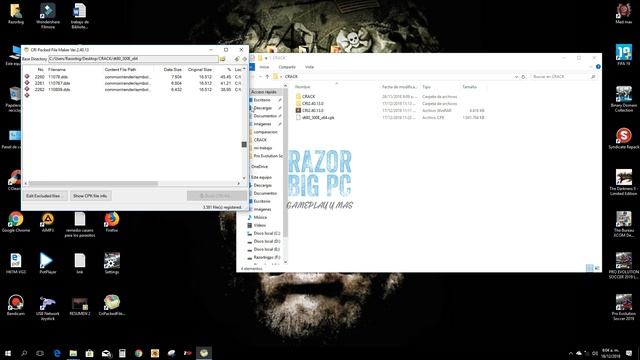The width and height of the screenshot is (640, 360).
Task: Open taskbar search magnifier
Action: (24, 353)
